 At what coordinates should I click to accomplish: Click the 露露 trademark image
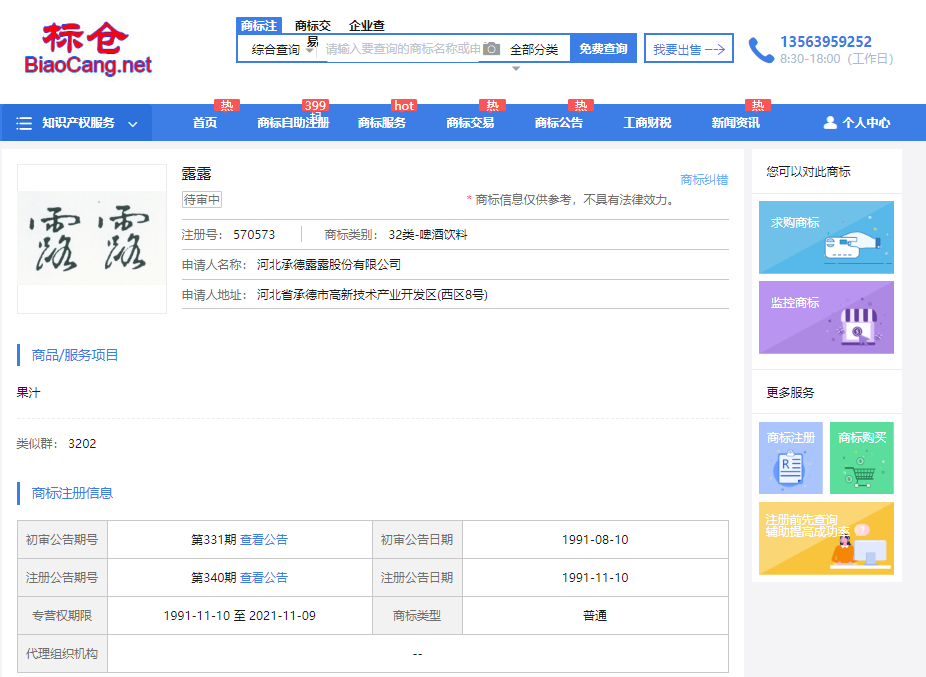tap(92, 239)
